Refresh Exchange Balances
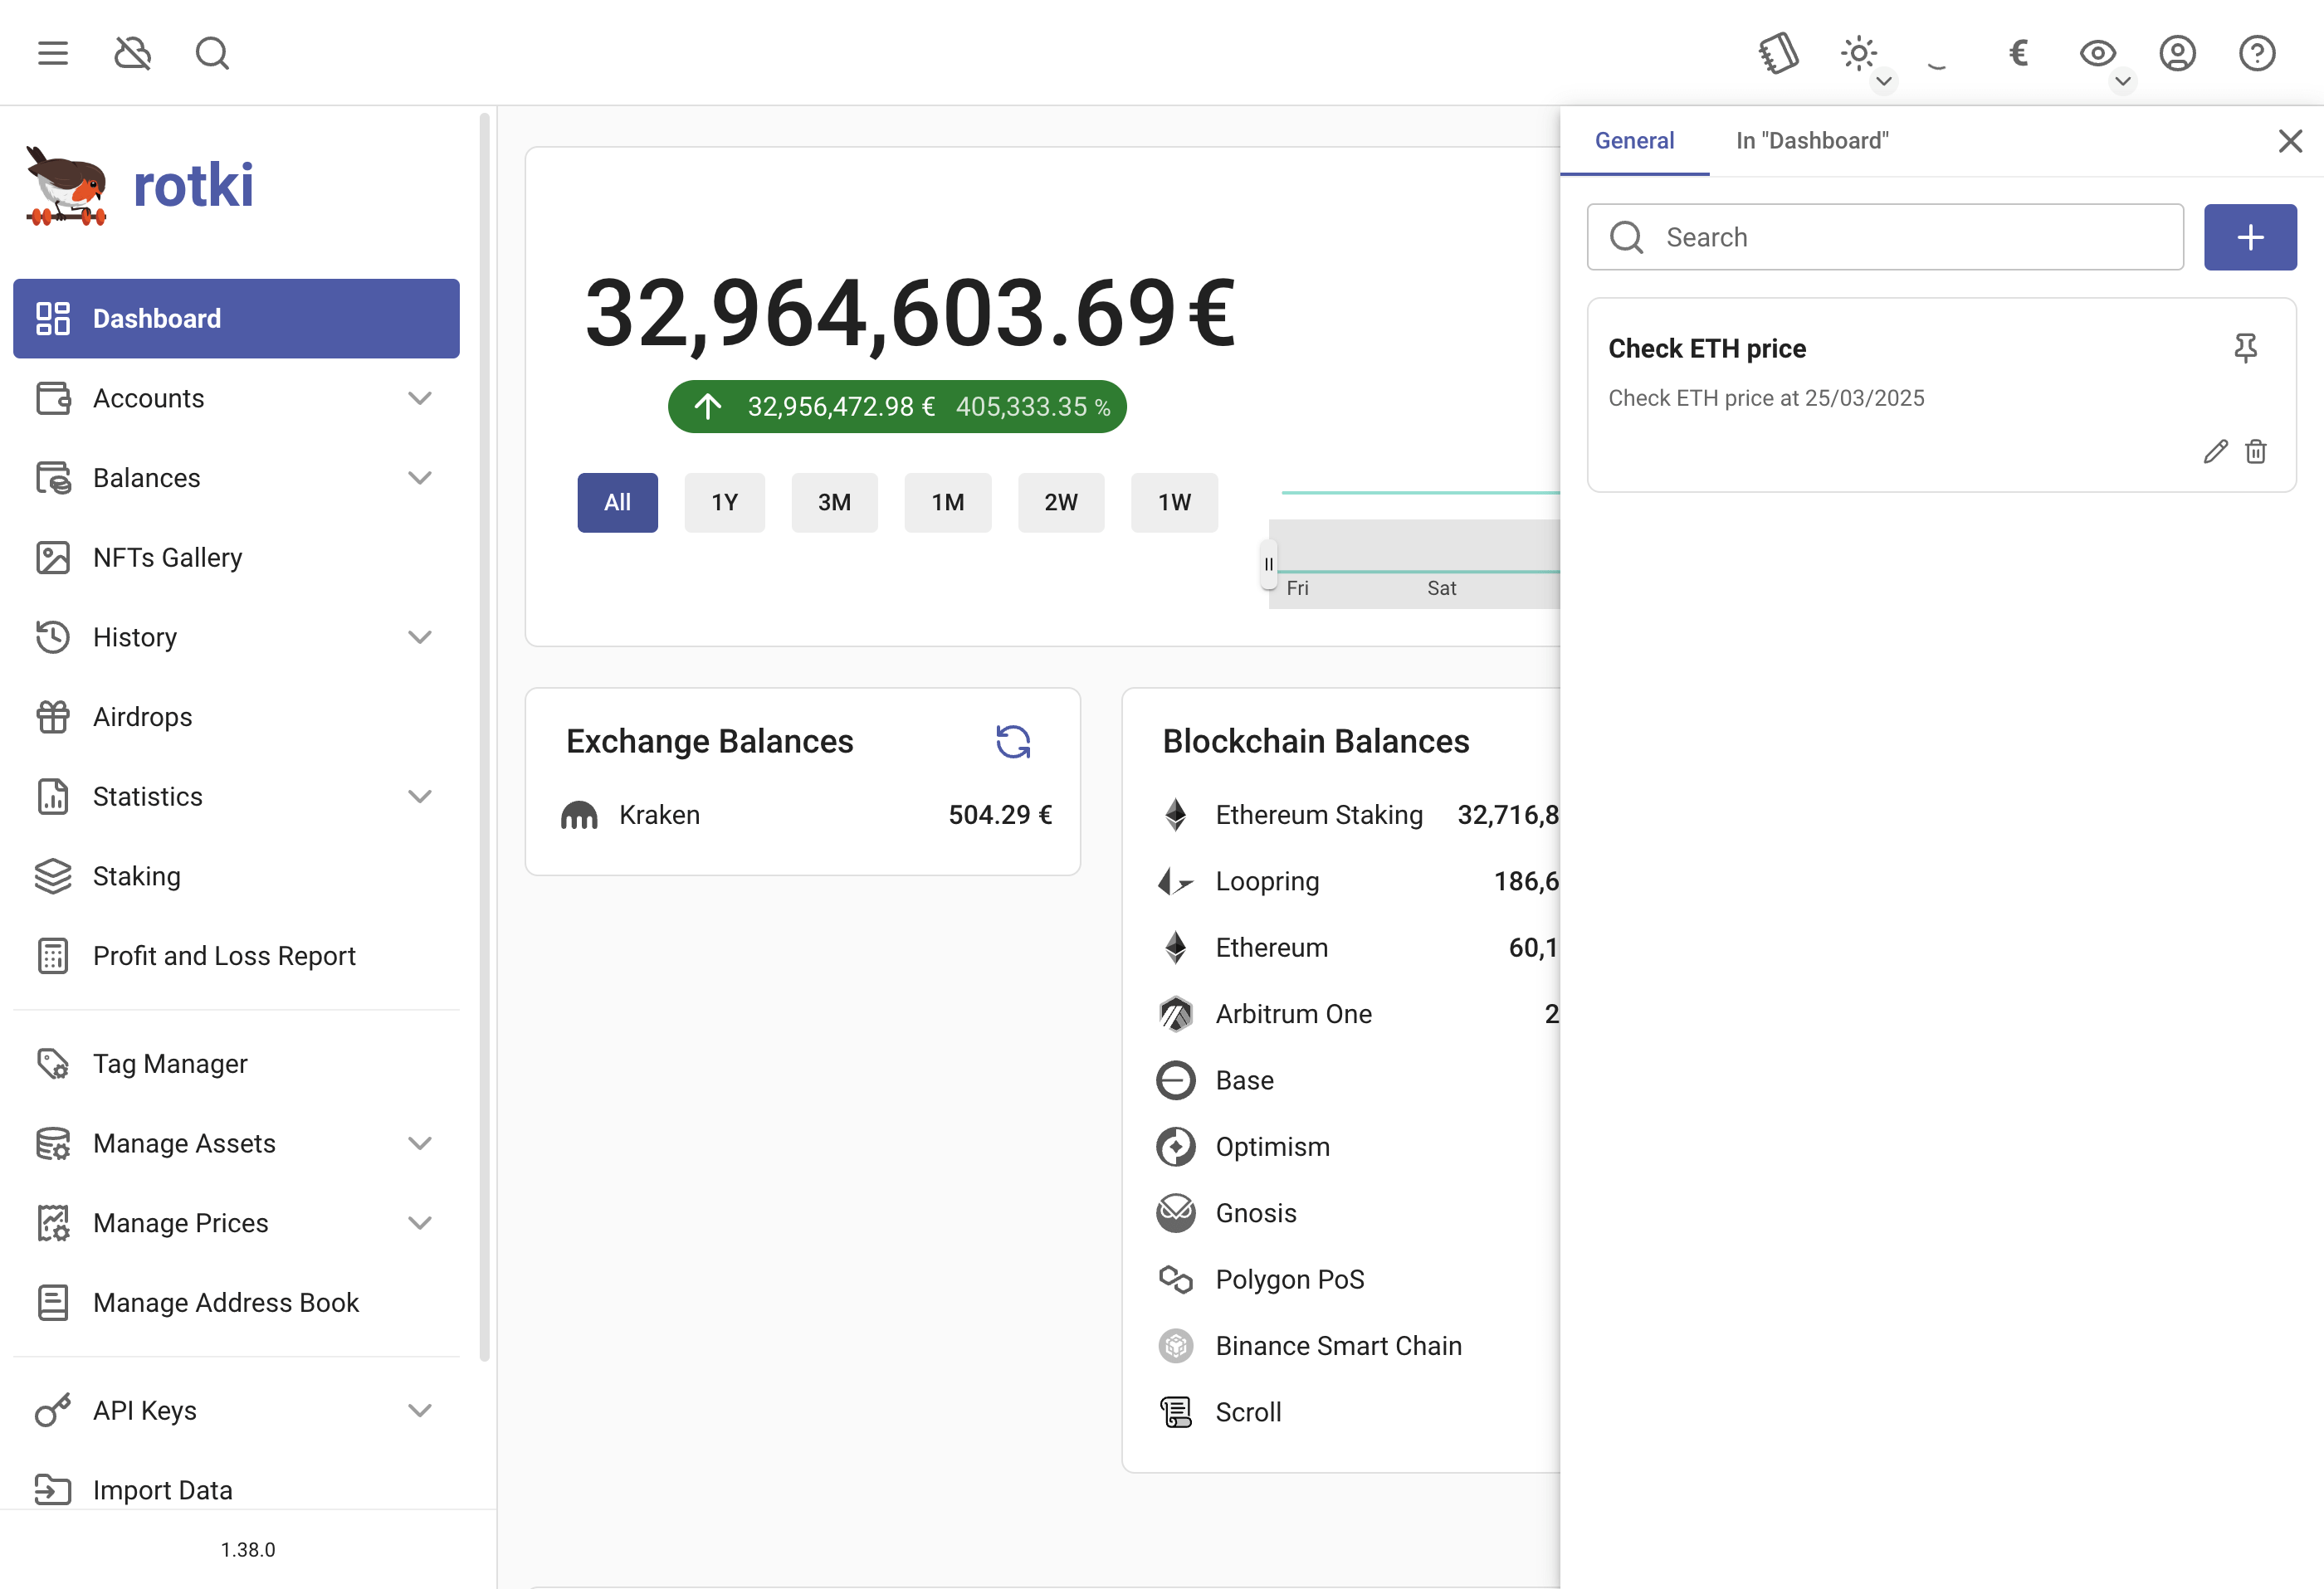This screenshot has height=1589, width=2324. coord(1013,741)
